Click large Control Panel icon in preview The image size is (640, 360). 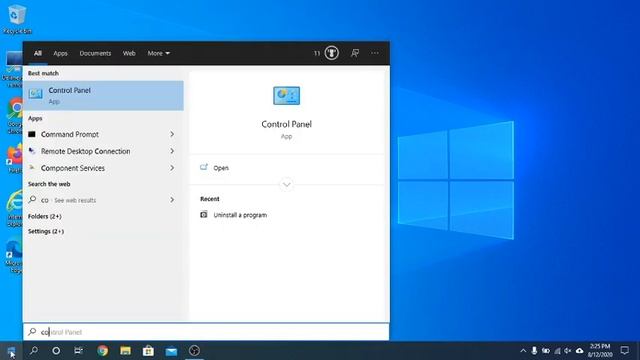click(287, 96)
